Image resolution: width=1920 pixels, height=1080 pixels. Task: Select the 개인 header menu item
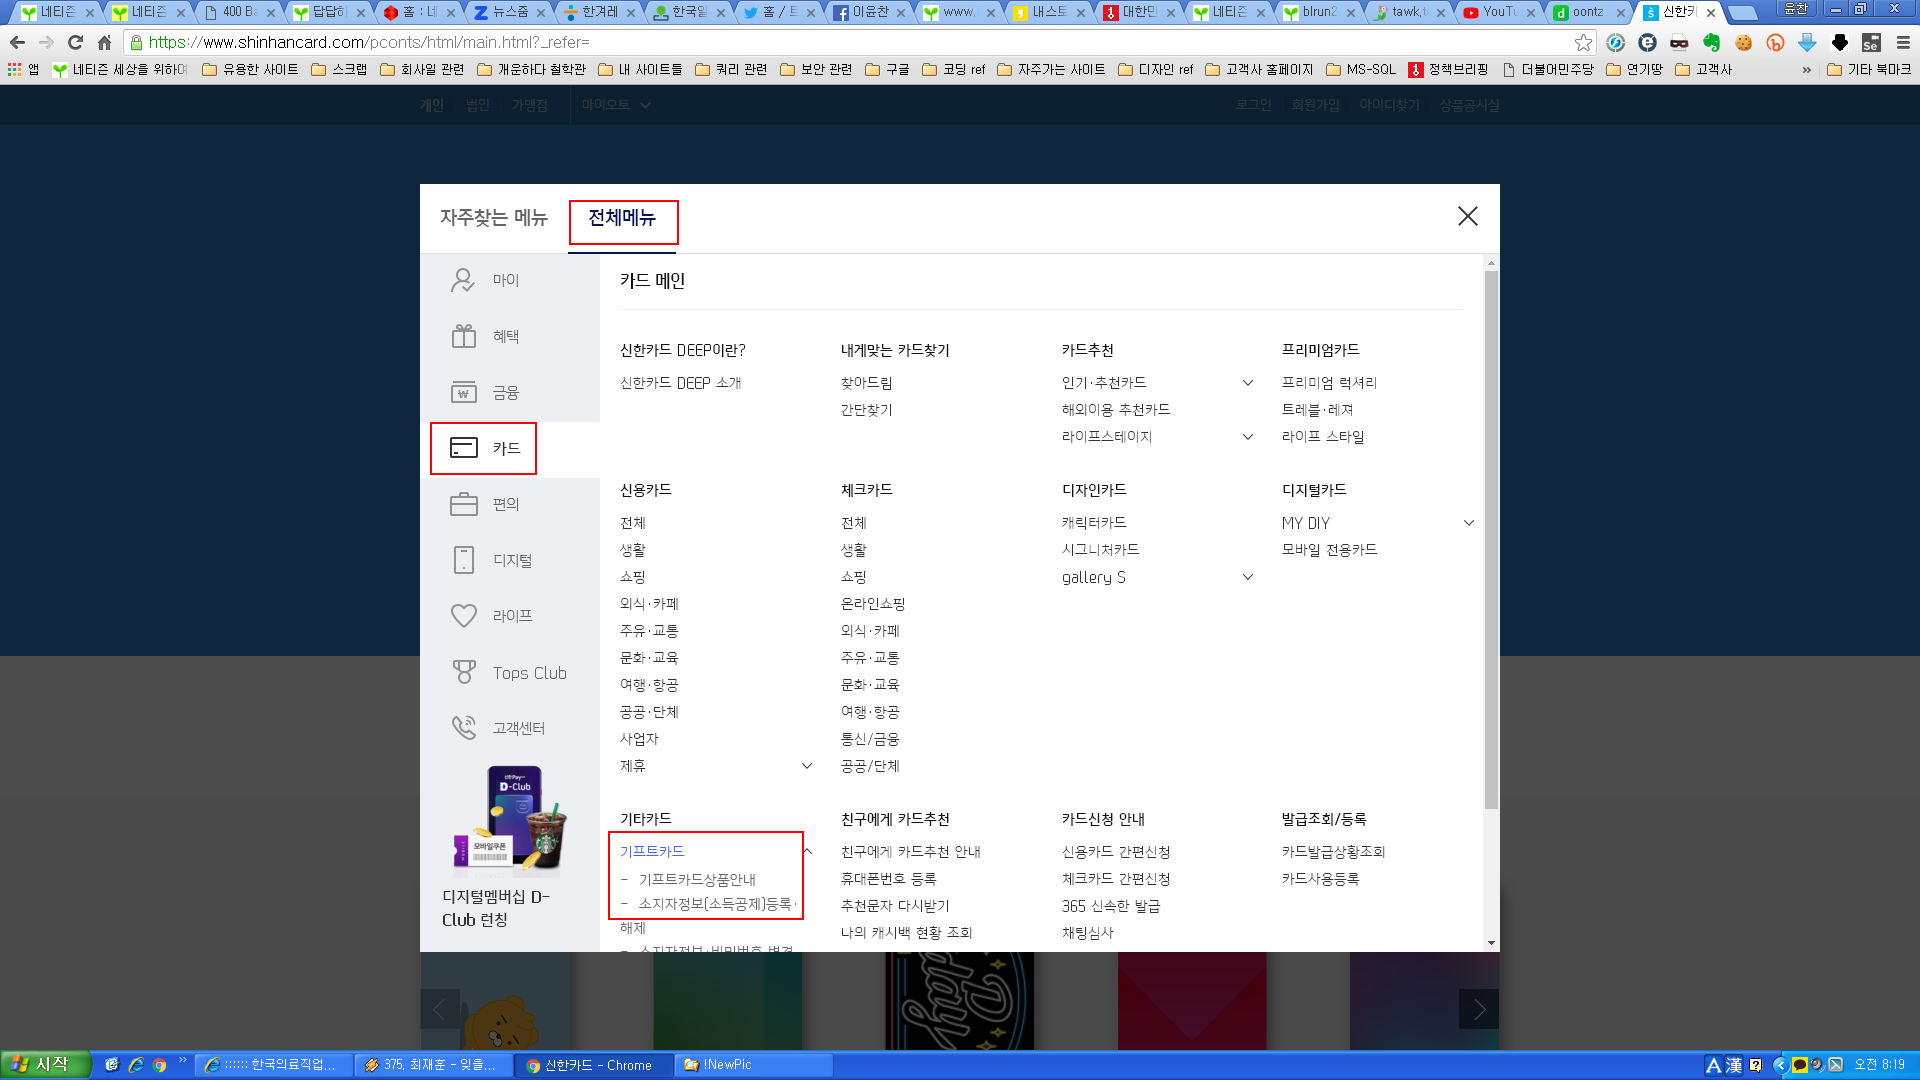pyautogui.click(x=431, y=105)
